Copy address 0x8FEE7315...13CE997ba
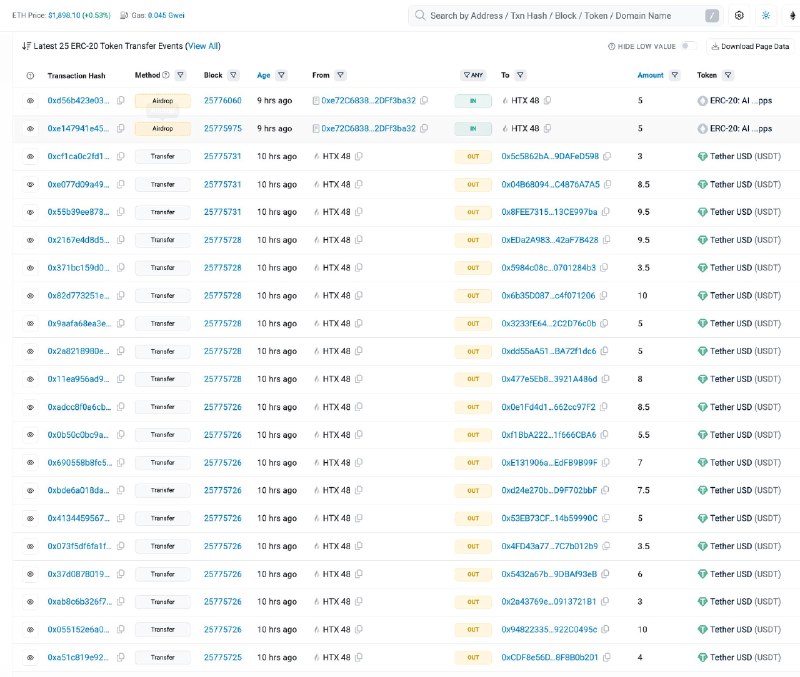This screenshot has height=677, width=800. [x=606, y=212]
